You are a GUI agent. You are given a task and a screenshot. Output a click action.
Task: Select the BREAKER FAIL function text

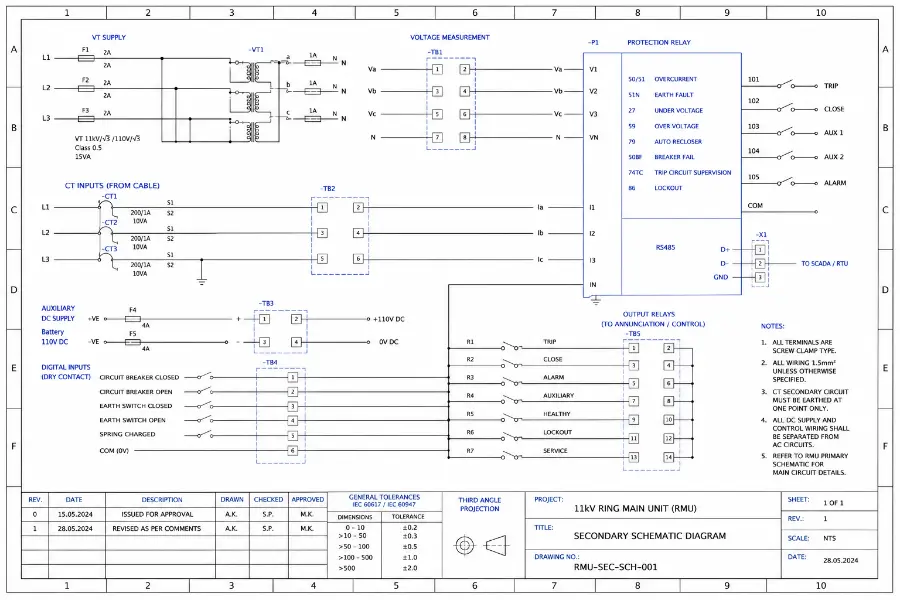(674, 157)
